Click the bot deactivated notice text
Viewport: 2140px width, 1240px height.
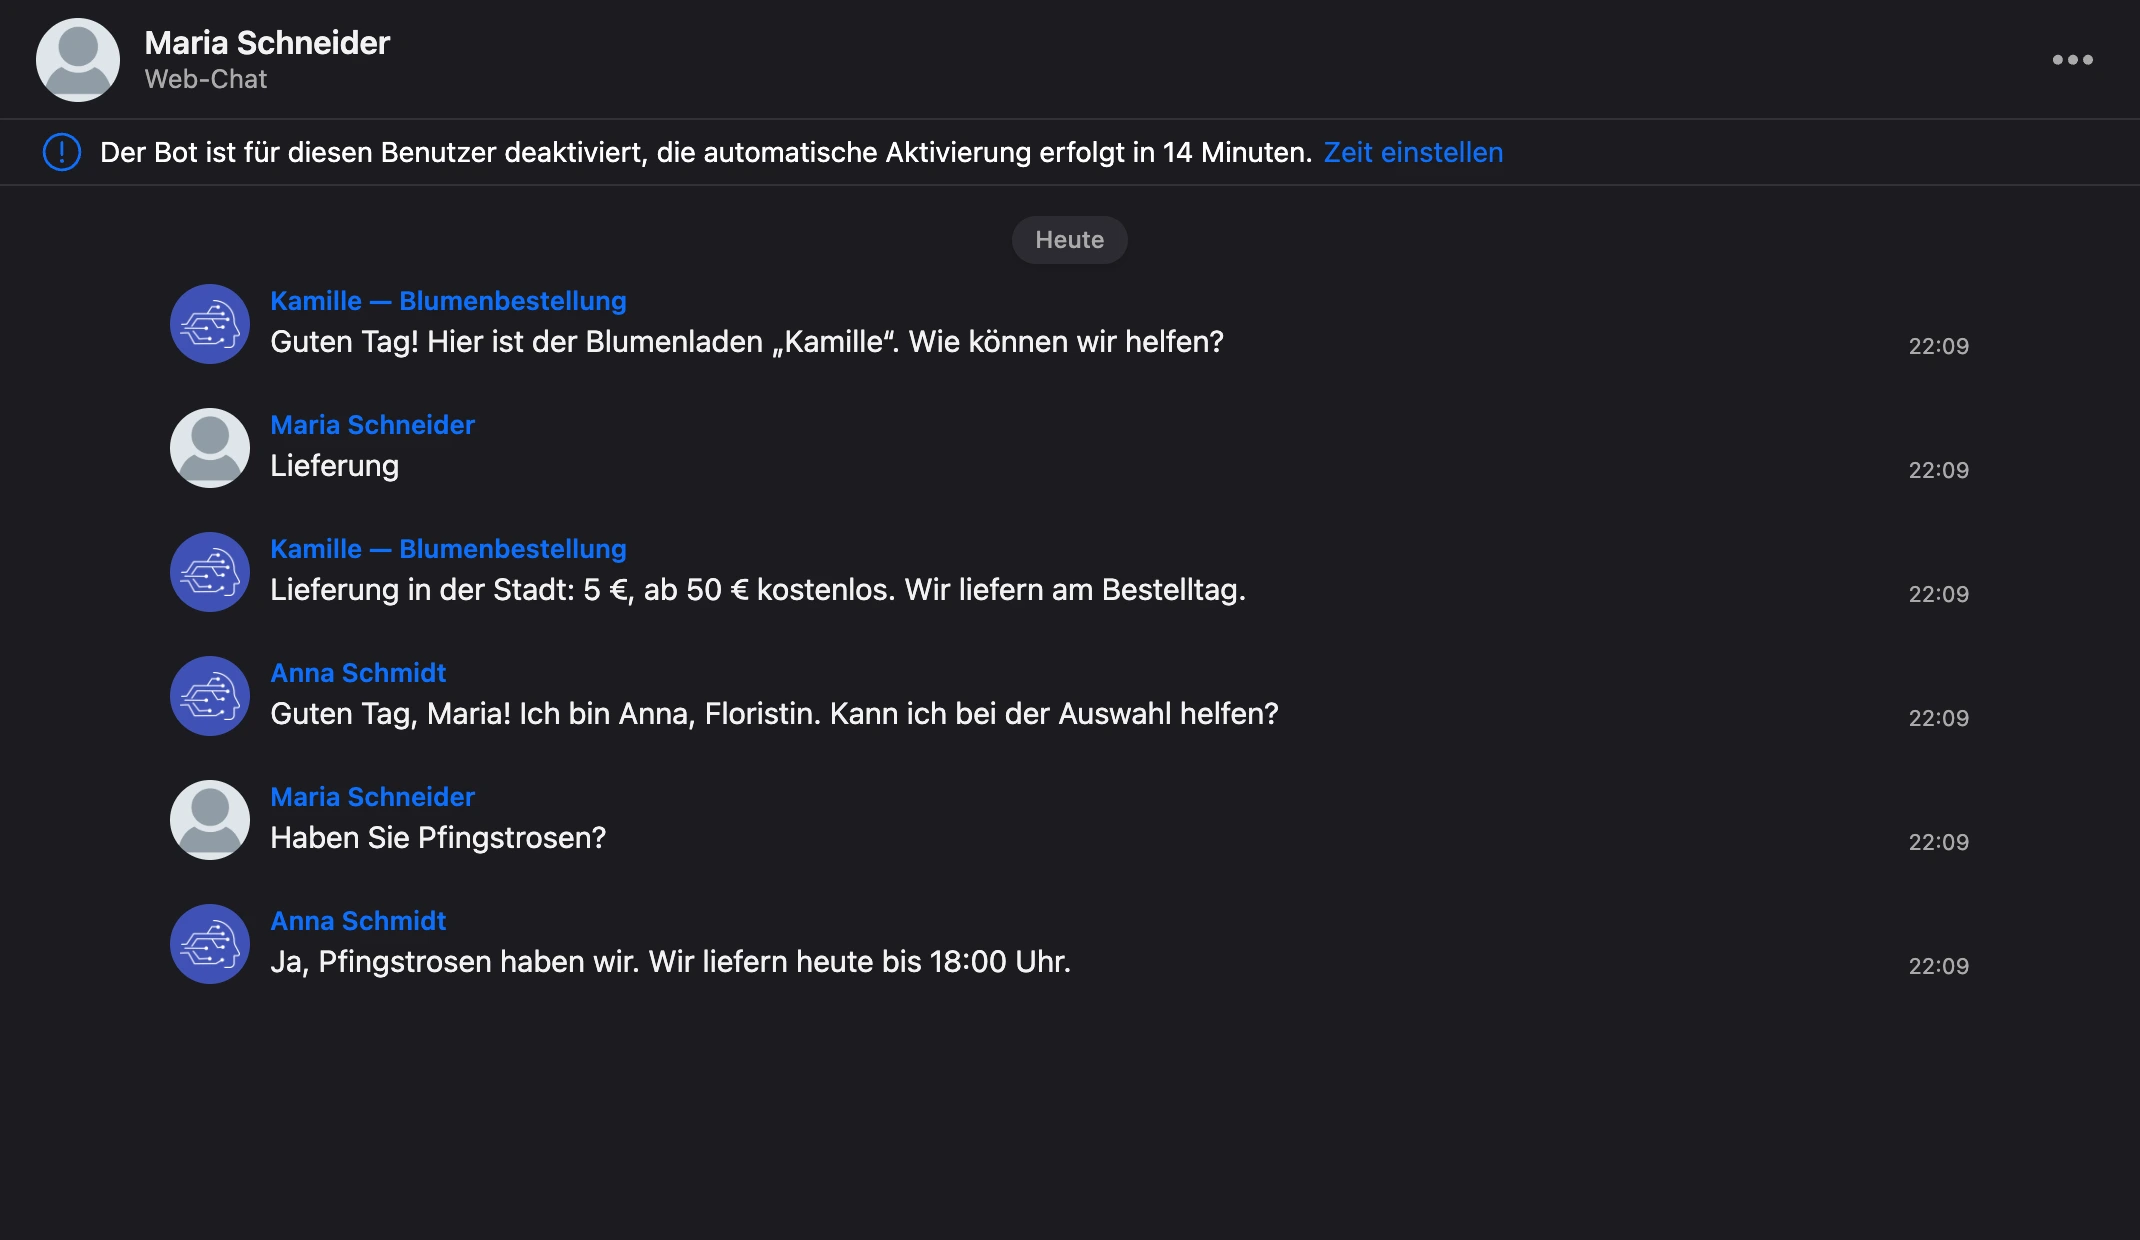[706, 152]
